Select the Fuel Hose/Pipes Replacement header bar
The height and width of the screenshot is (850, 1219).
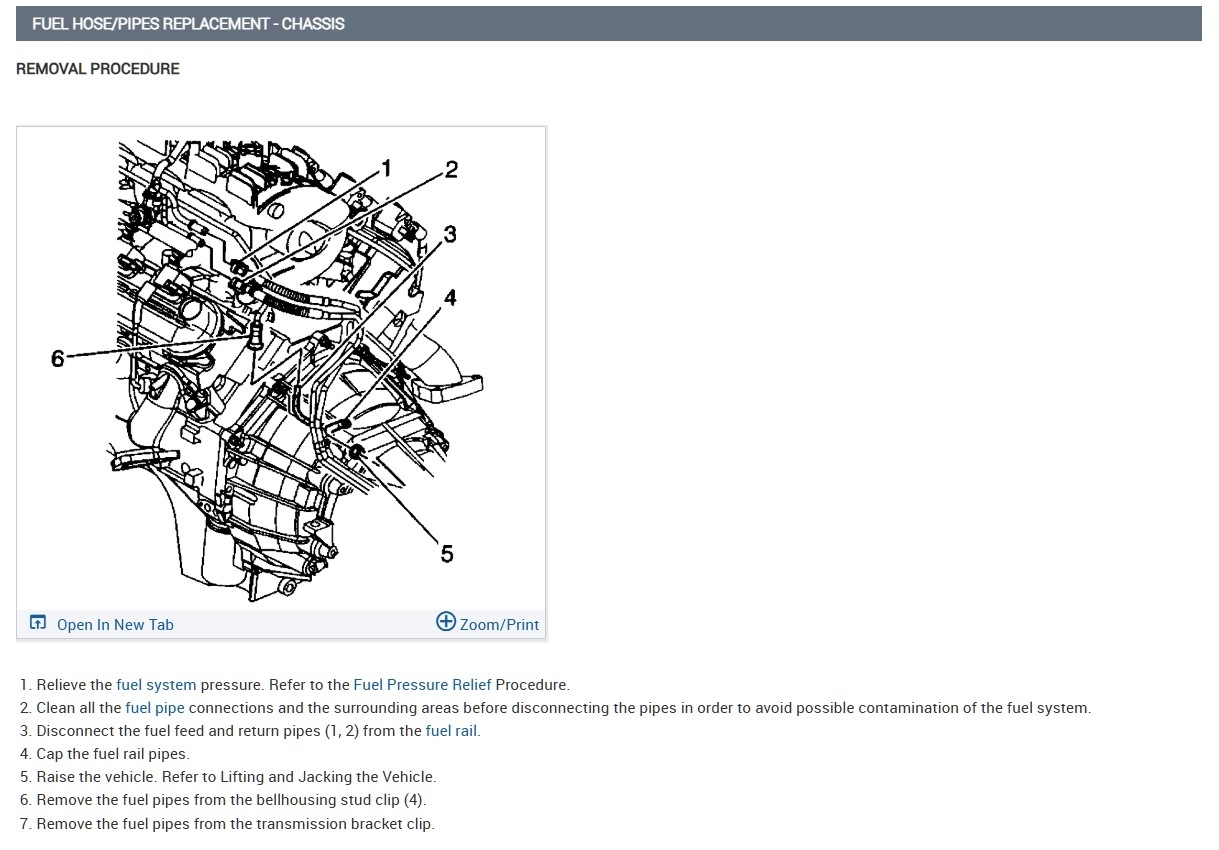[609, 24]
